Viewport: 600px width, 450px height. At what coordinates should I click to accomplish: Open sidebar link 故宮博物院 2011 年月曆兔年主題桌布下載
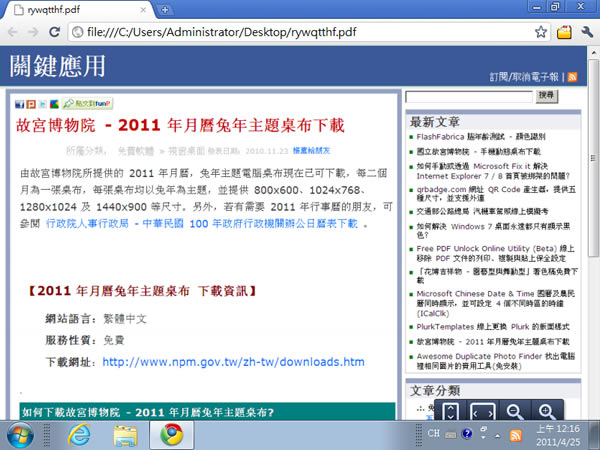coord(493,342)
